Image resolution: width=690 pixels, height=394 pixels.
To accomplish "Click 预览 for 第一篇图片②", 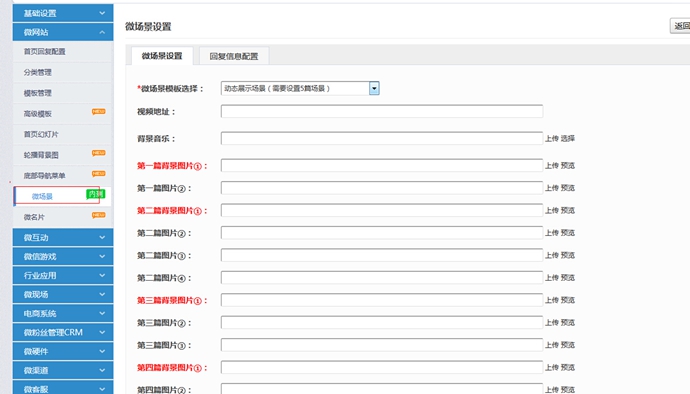I will (x=568, y=188).
